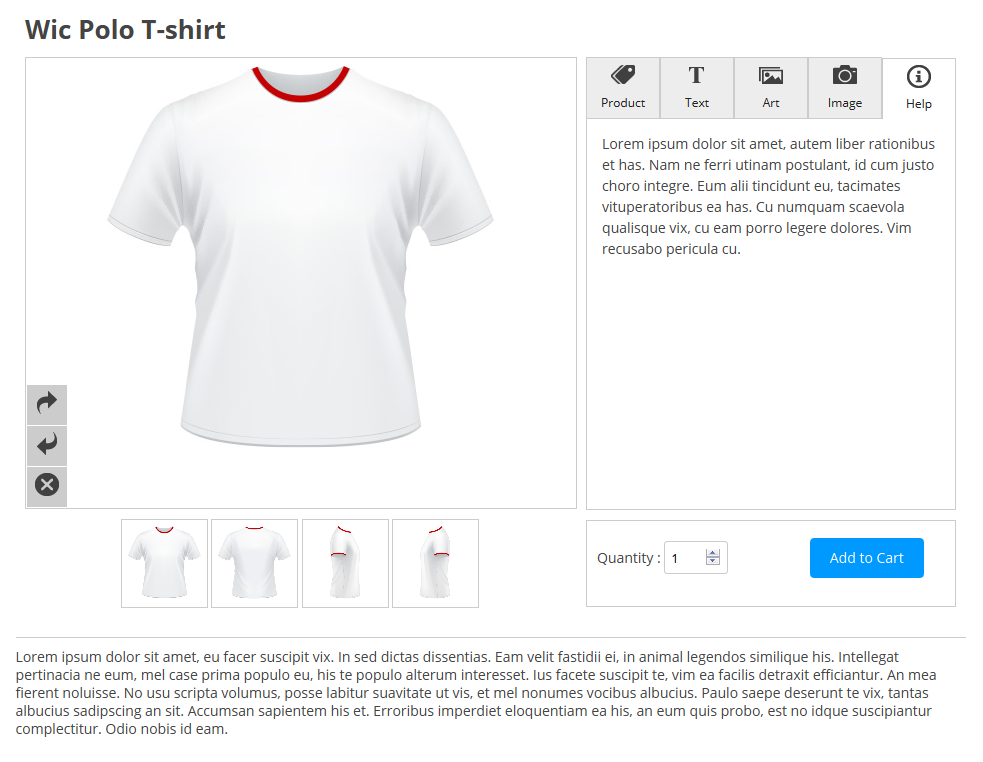Switch to the Text tab

coord(697,88)
